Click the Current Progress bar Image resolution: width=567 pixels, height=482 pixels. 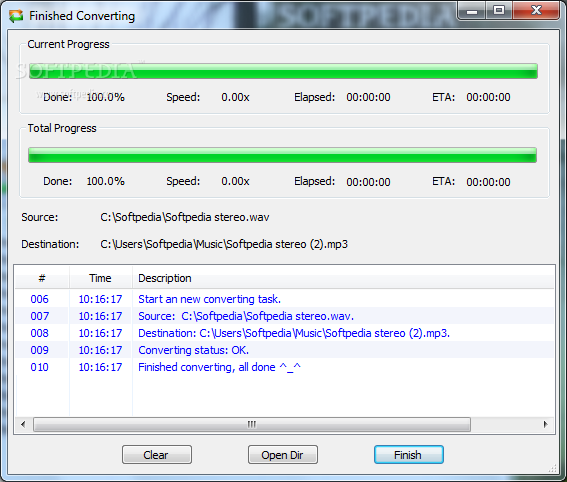283,71
